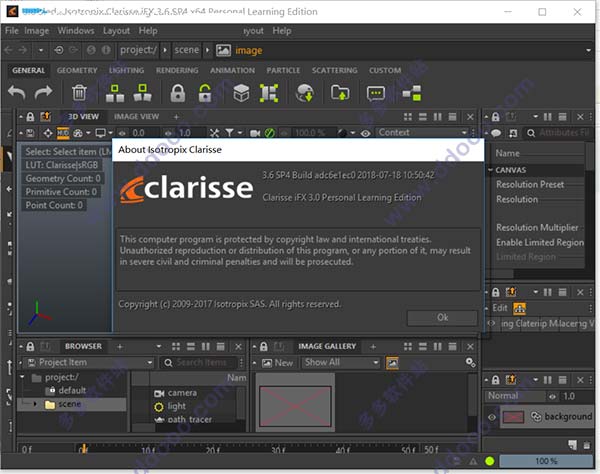Click the globe with download arrow icon
The image size is (600, 474).
[x=306, y=93]
